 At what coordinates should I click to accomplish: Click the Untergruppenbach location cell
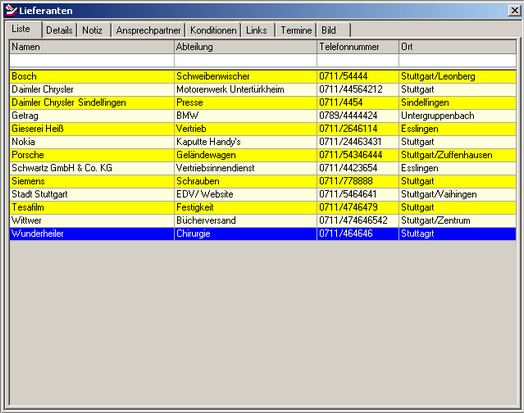click(x=457, y=116)
